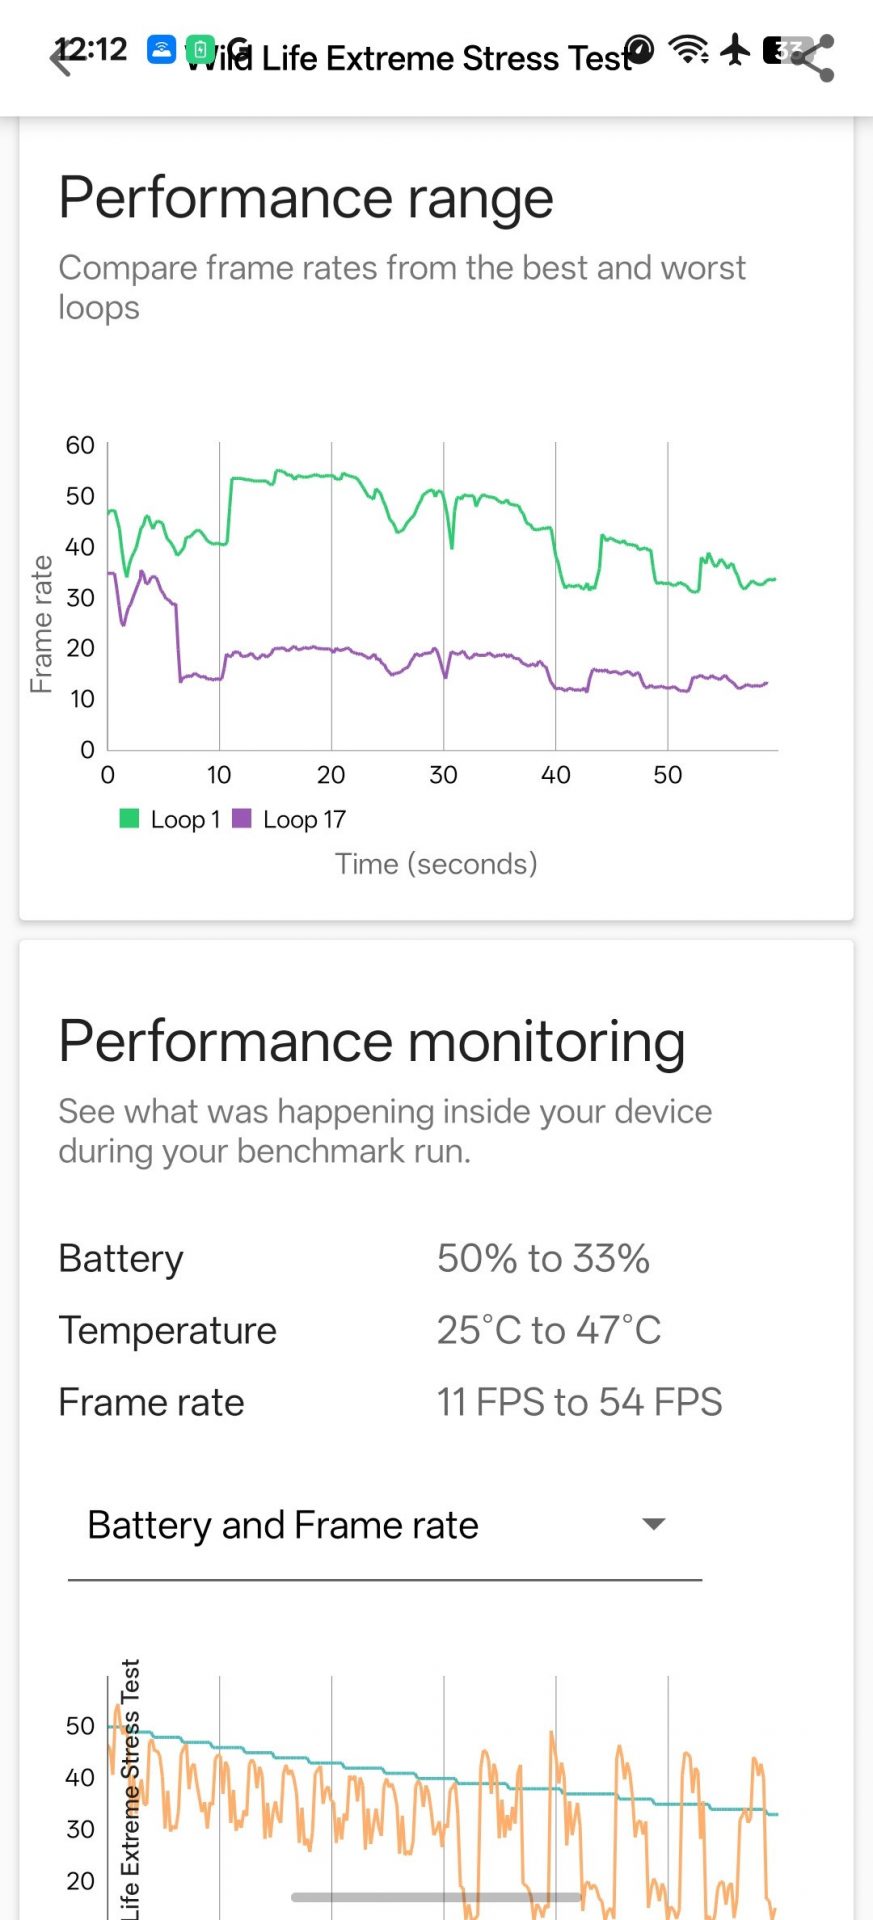Tap the green battery app status icon
Viewport: 873px width, 1920px height.
200,49
